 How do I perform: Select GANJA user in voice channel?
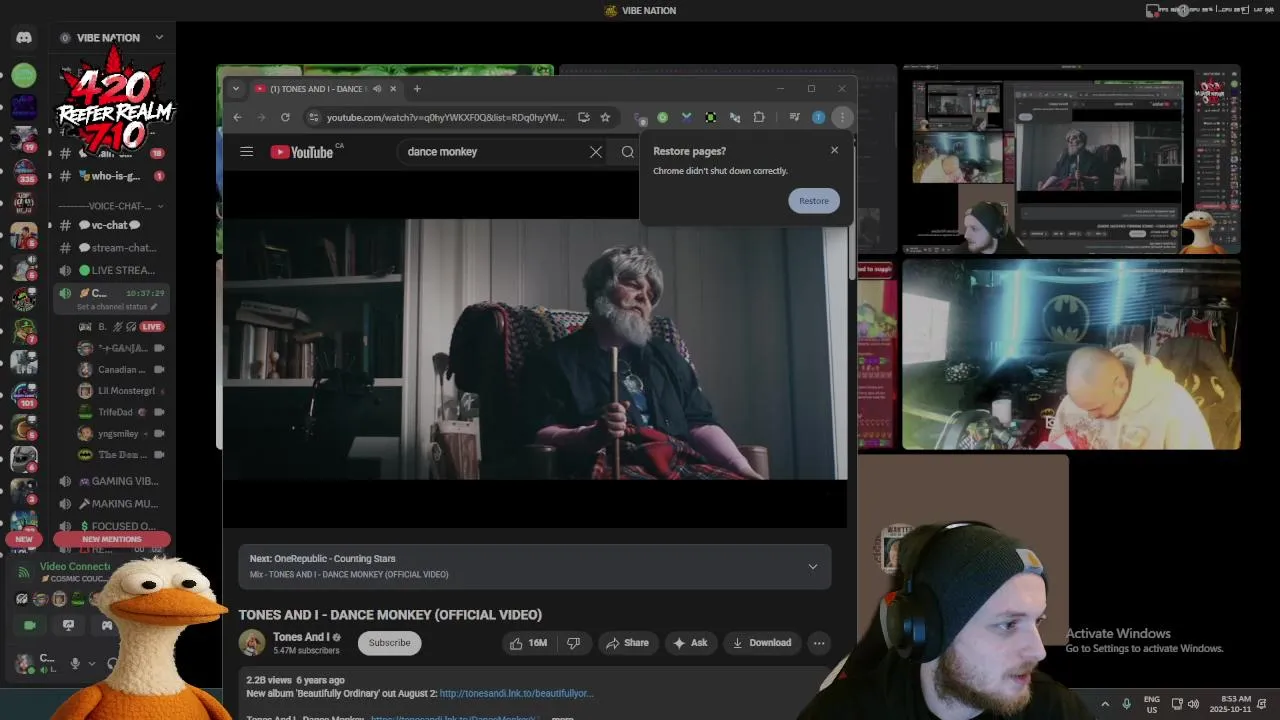click(x=121, y=348)
